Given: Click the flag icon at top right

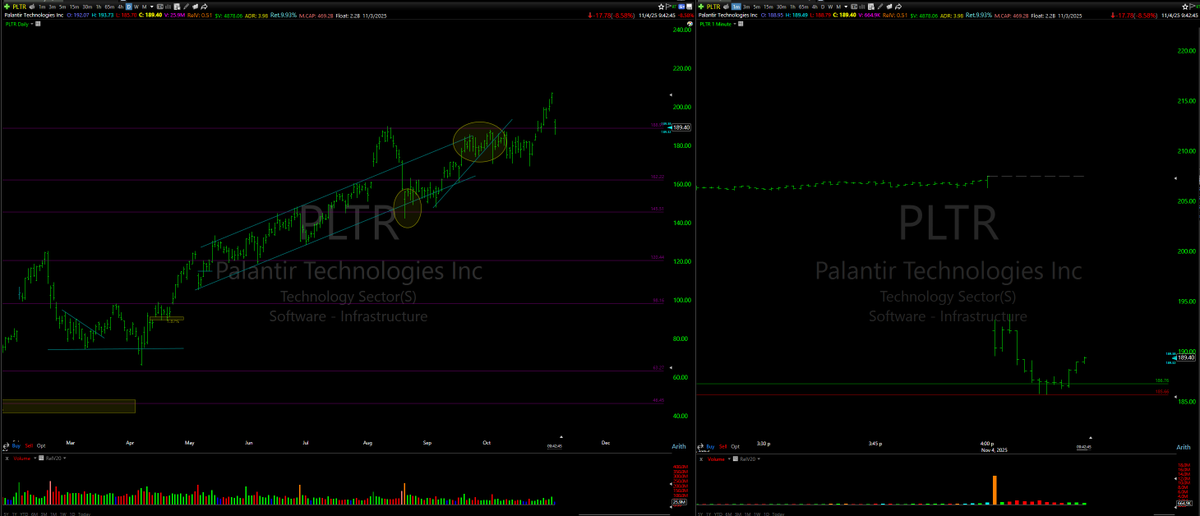Looking at the screenshot, I should coord(1193,6).
